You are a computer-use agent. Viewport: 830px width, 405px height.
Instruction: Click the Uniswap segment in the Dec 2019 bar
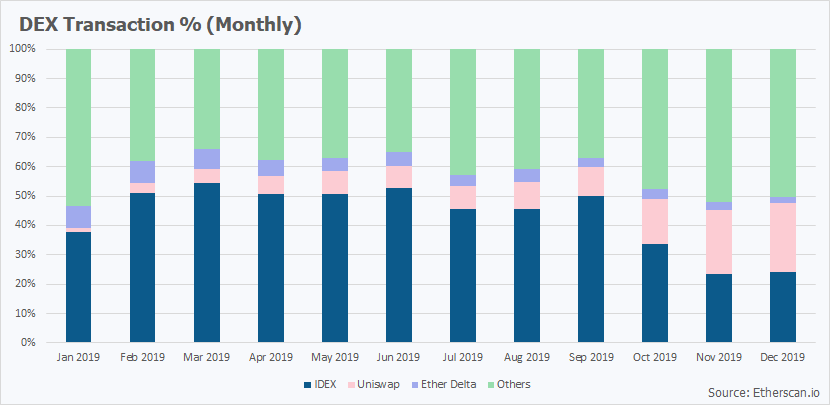point(782,237)
